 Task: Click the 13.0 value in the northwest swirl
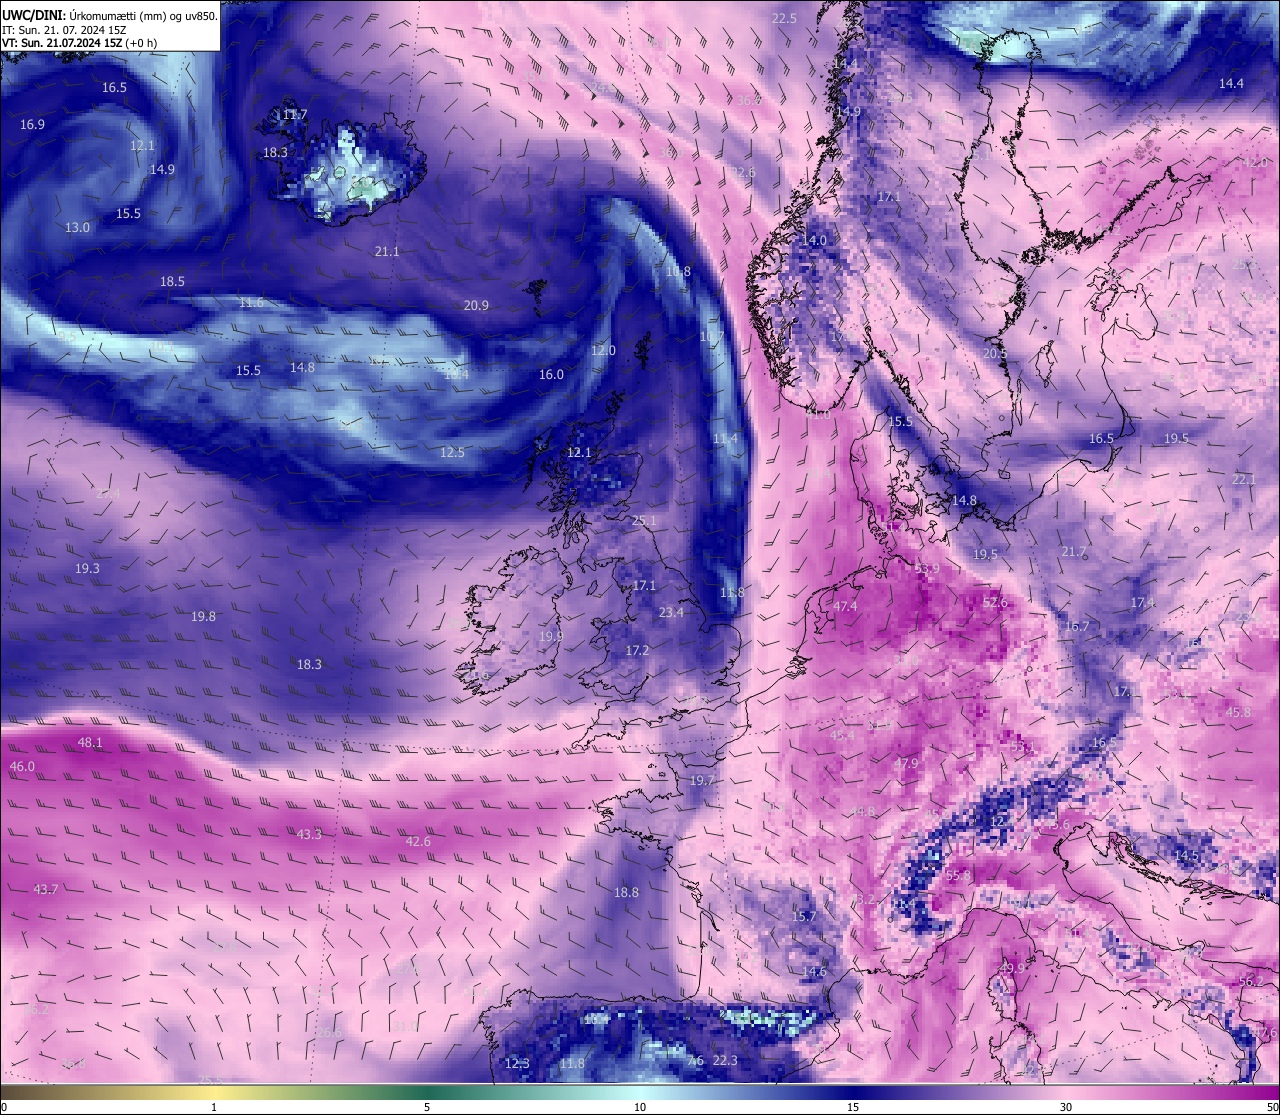(x=77, y=228)
